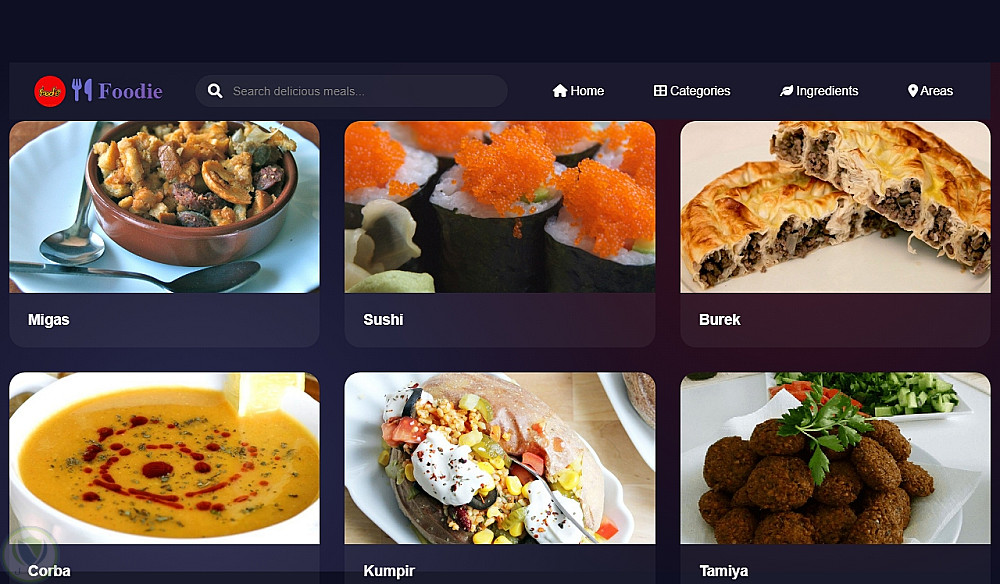Open the Areas navigation link
The image size is (1000, 584).
click(930, 91)
